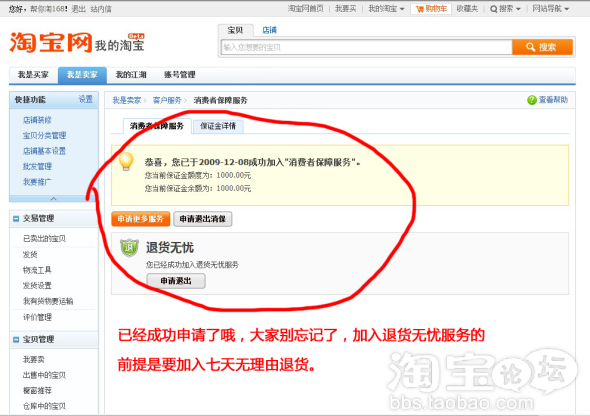Click the 您当前保证金余额为 text line
Viewport: 590px width, 416px height.
pos(198,188)
